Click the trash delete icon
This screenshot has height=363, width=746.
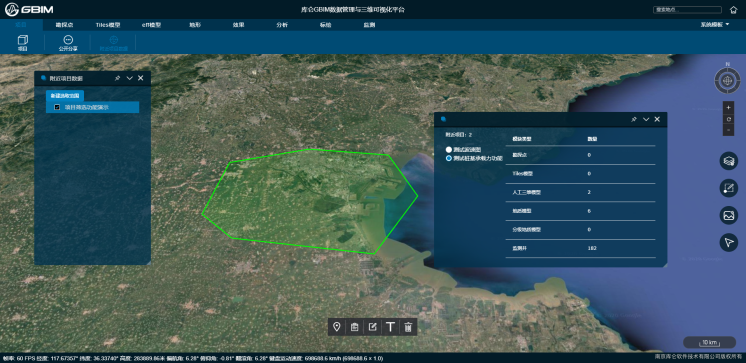(x=408, y=327)
